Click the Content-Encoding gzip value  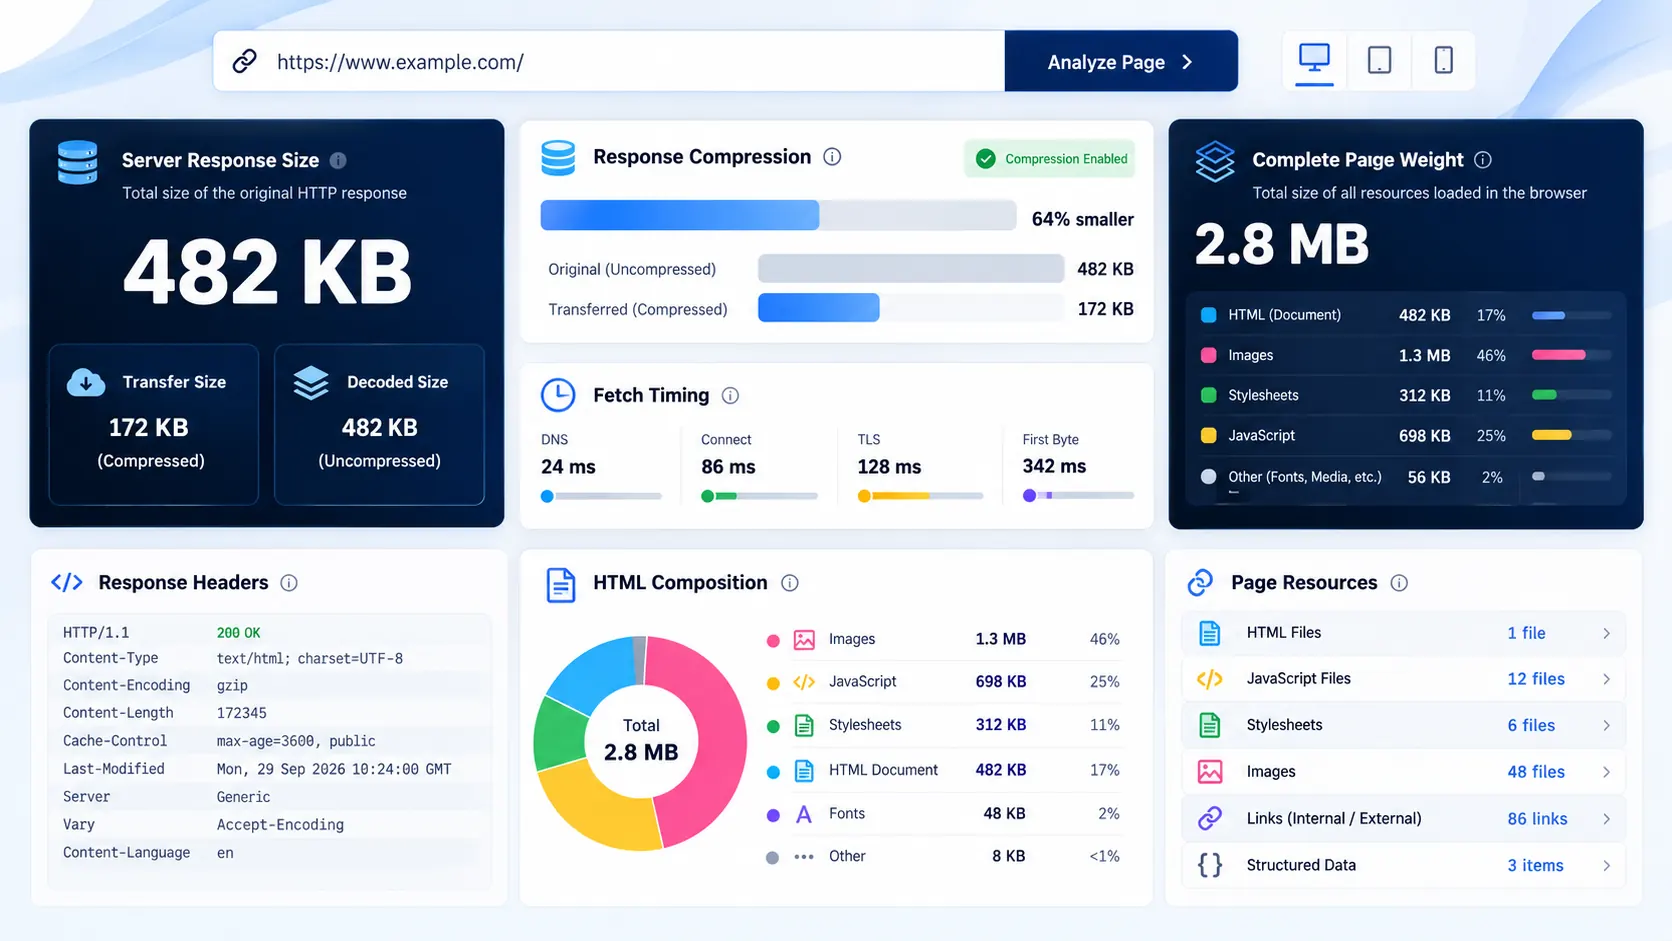tap(232, 686)
